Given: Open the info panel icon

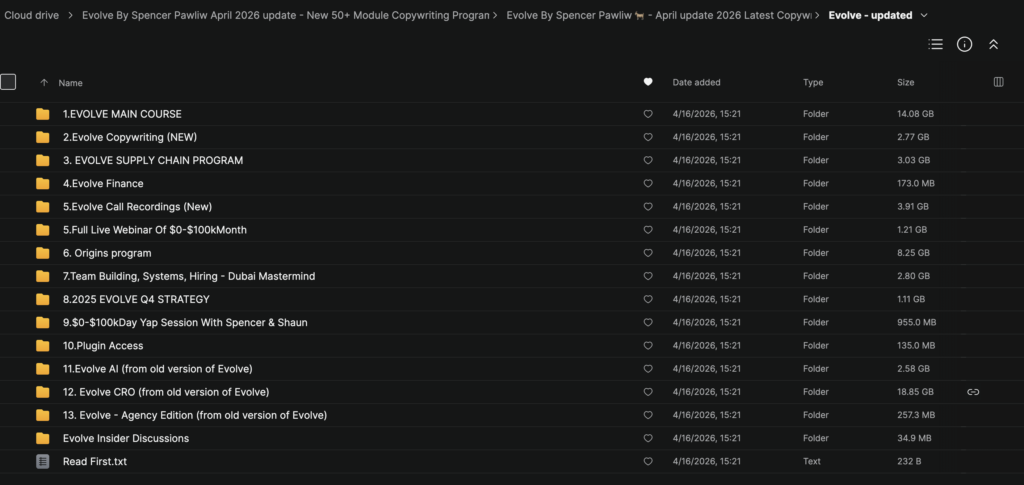Looking at the screenshot, I should pyautogui.click(x=965, y=44).
